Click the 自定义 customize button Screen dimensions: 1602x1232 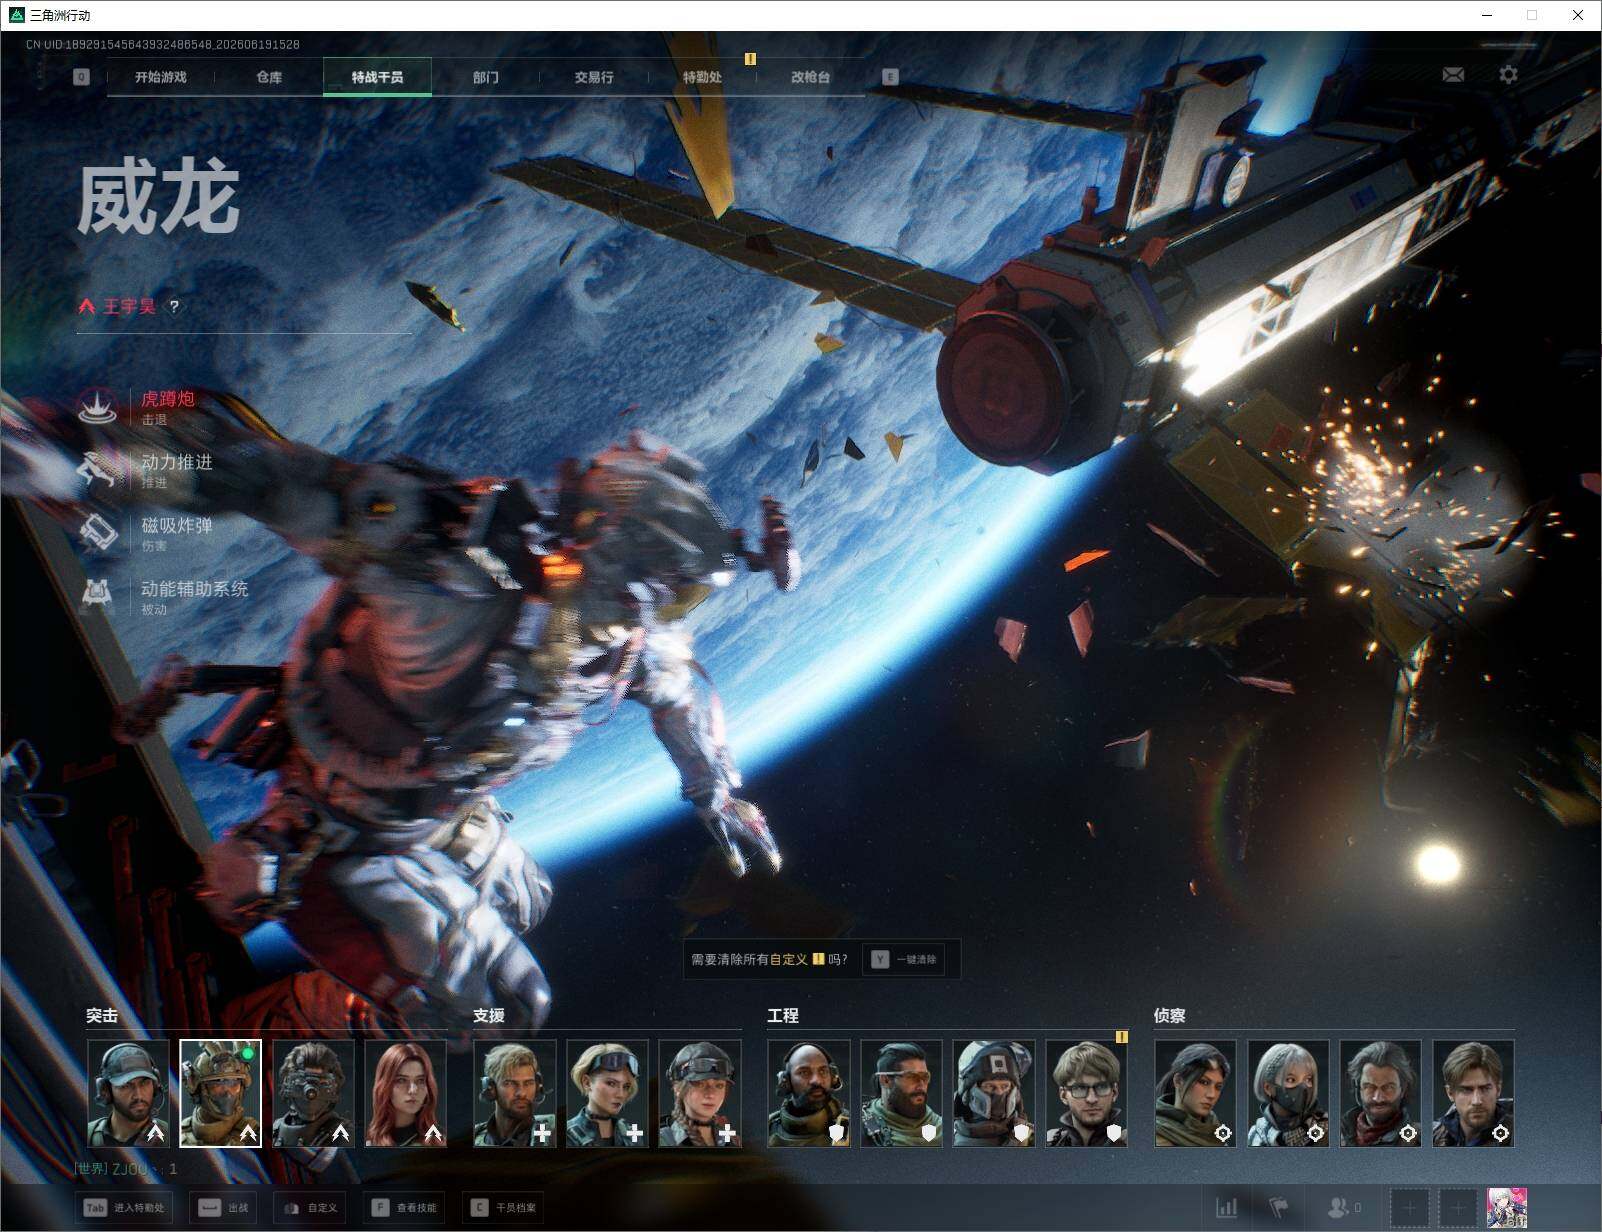pyautogui.click(x=311, y=1208)
